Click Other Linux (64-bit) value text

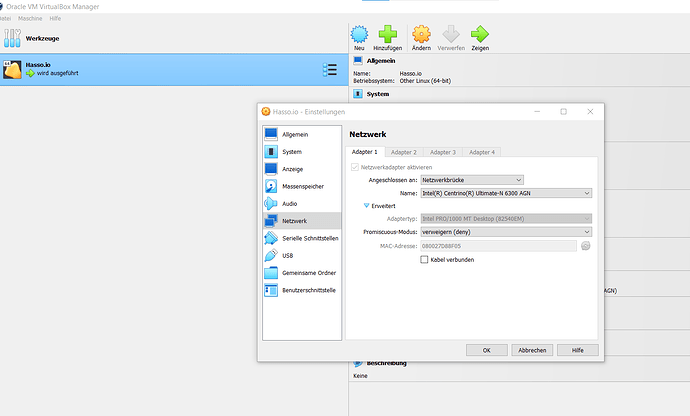425,81
